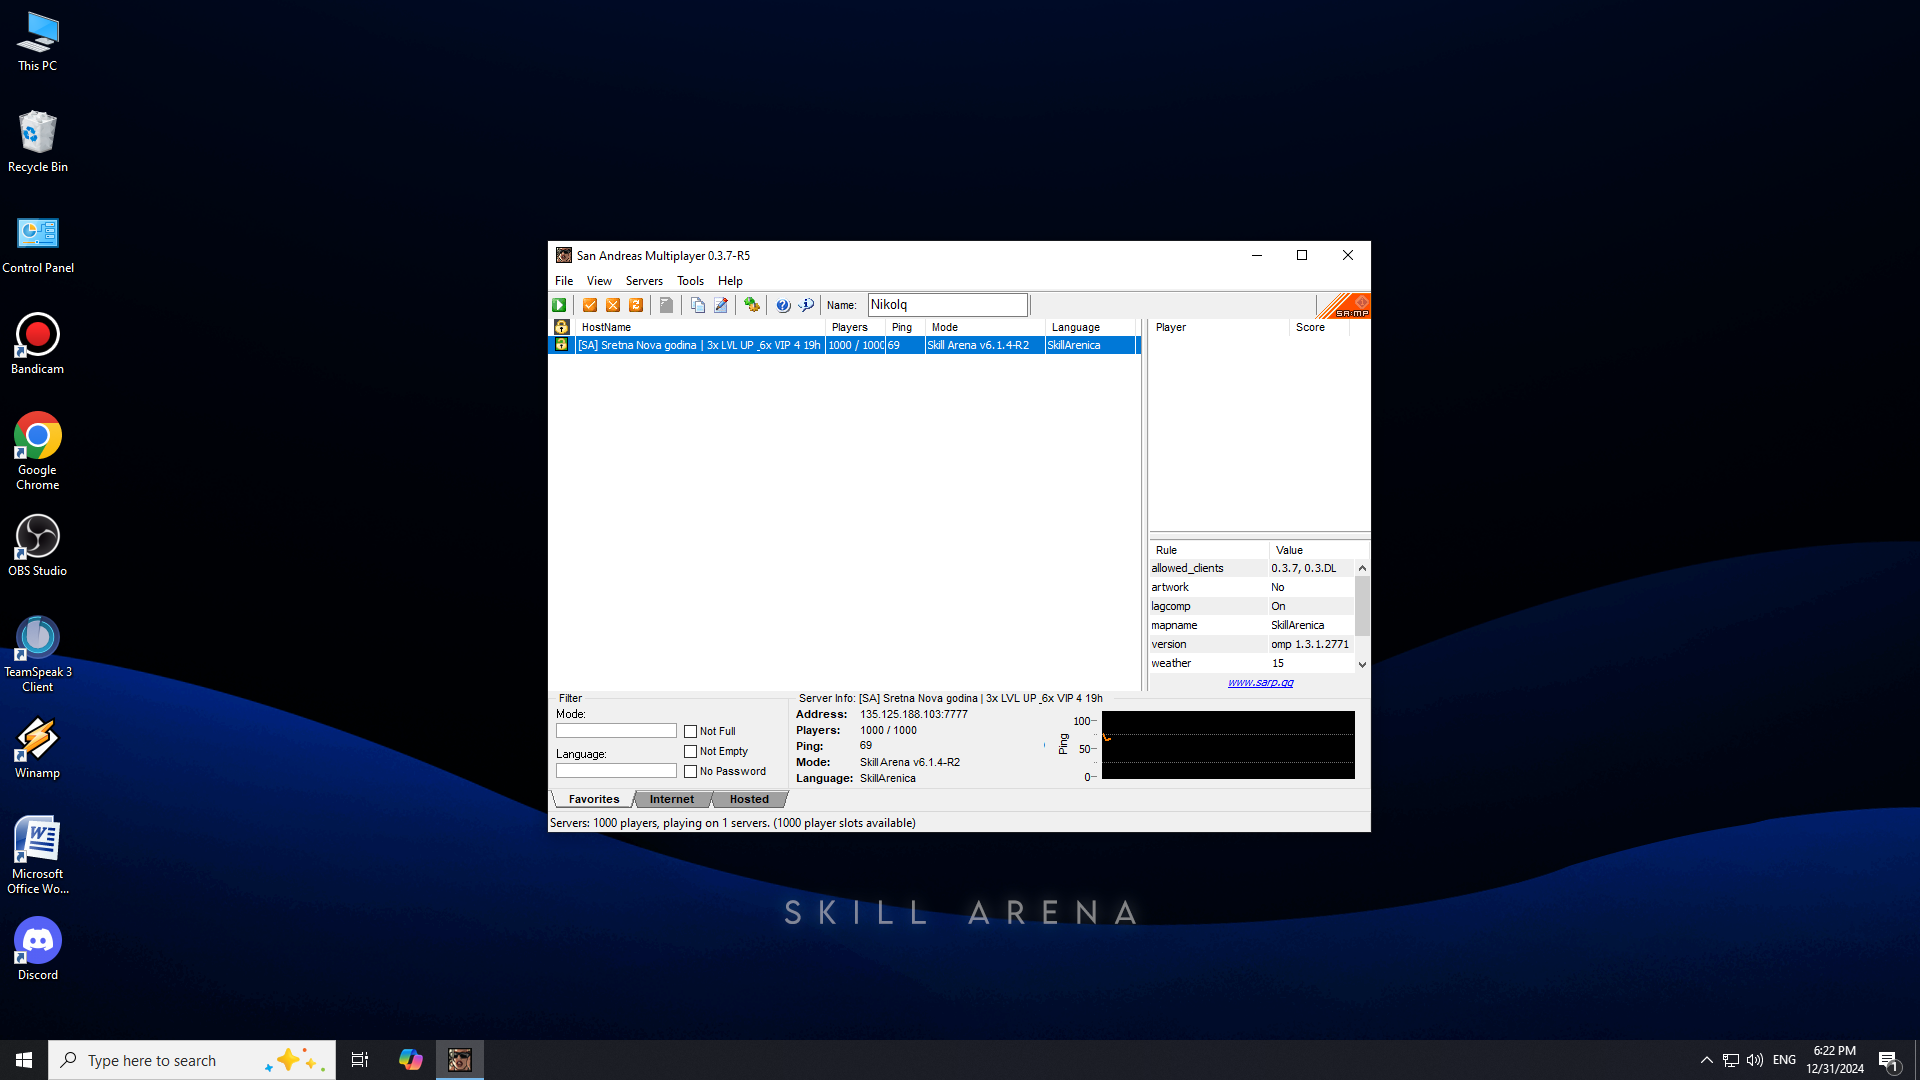Viewport: 1920px width, 1080px height.
Task: Open the settings gear toolbar icon
Action: click(x=752, y=305)
